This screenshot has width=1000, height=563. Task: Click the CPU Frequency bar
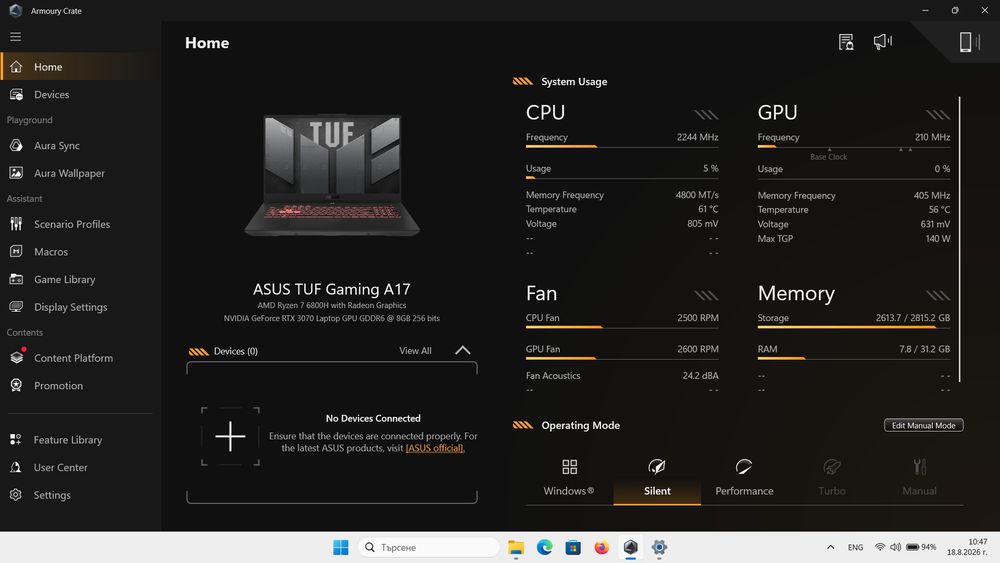pyautogui.click(x=622, y=147)
